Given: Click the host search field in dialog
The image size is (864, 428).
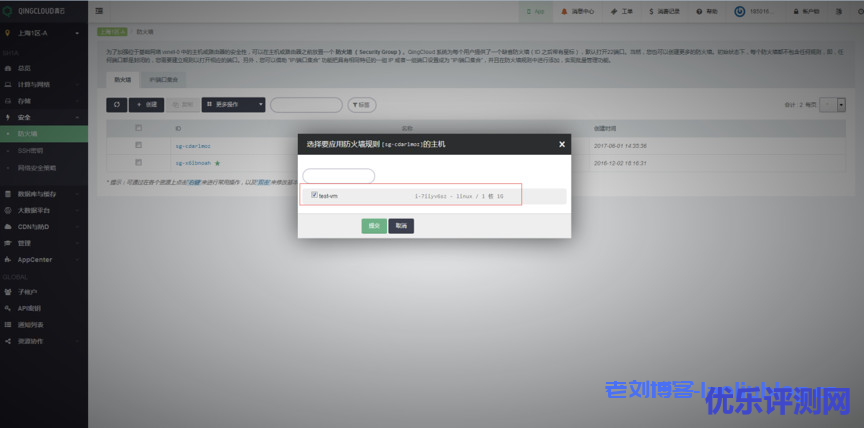Looking at the screenshot, I should (339, 176).
